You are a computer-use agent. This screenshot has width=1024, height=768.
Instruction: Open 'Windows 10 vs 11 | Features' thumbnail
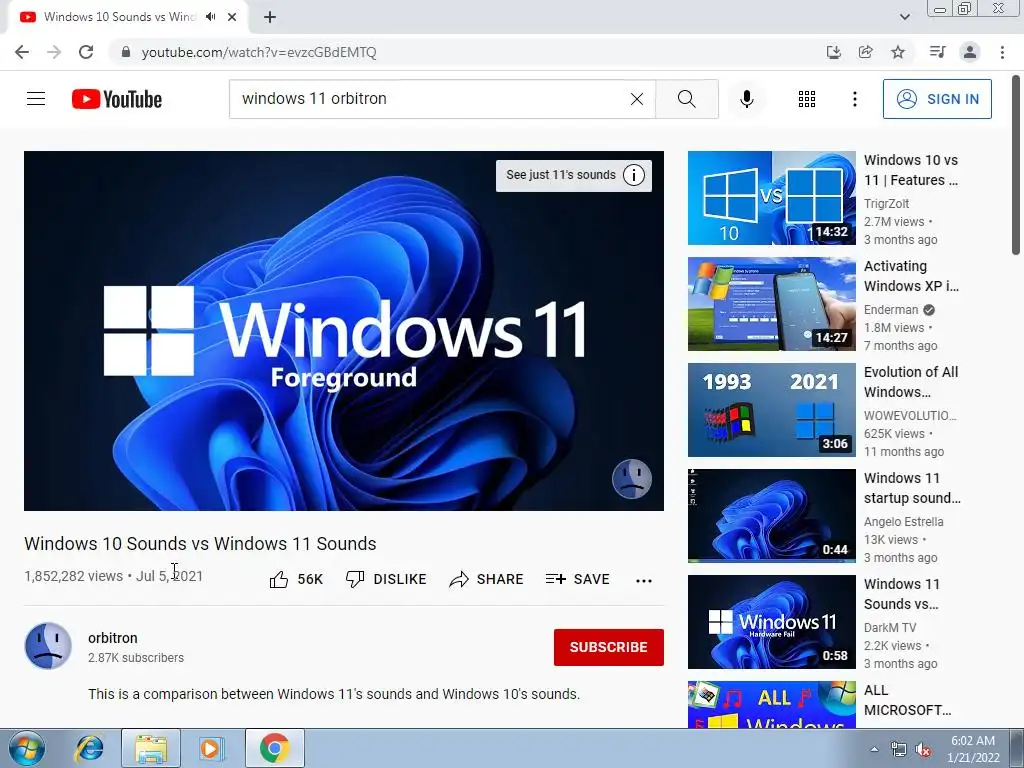point(772,198)
